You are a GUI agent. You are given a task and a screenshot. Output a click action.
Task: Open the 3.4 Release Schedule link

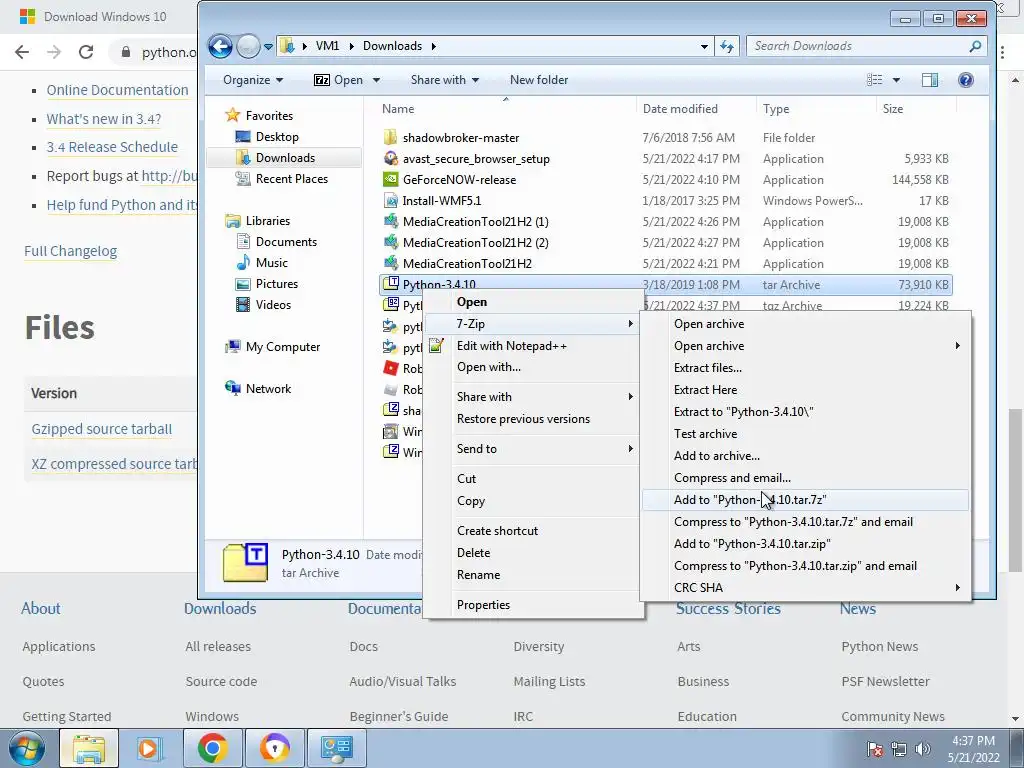(x=112, y=147)
